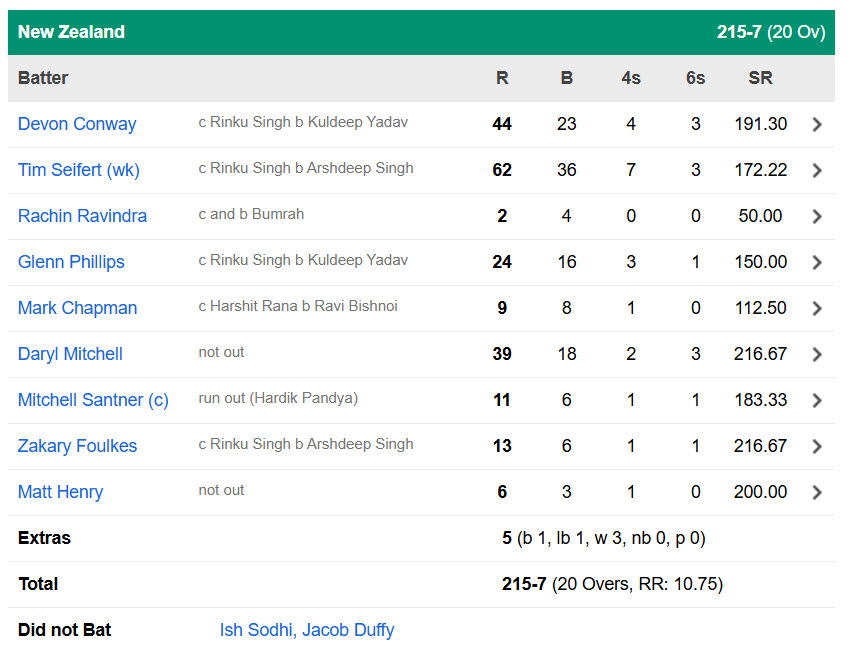Screen dimensions: 850x655
Task: Expand Daryl Mitchell's innings details arrow
Action: pos(817,354)
